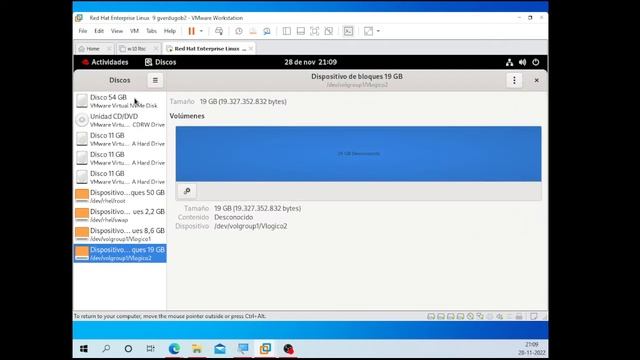Launch Microsoft Edge from the taskbar

[x=174, y=349]
